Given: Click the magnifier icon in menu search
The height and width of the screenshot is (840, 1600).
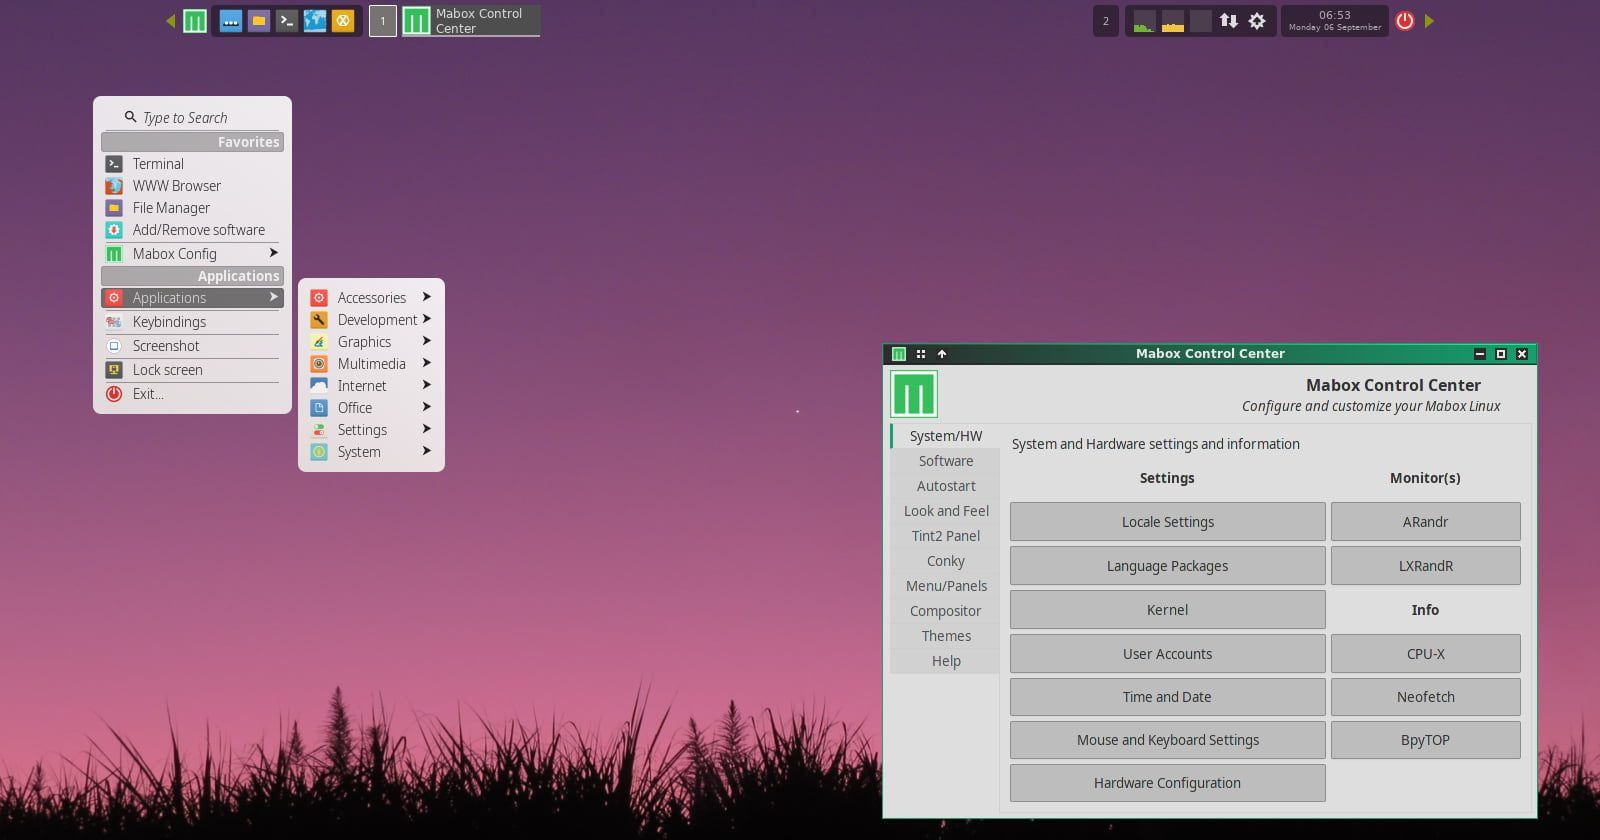Looking at the screenshot, I should click(x=130, y=117).
